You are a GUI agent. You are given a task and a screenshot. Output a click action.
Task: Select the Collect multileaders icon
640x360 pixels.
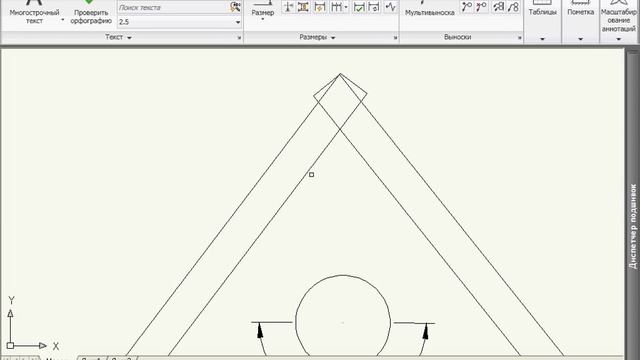point(513,7)
